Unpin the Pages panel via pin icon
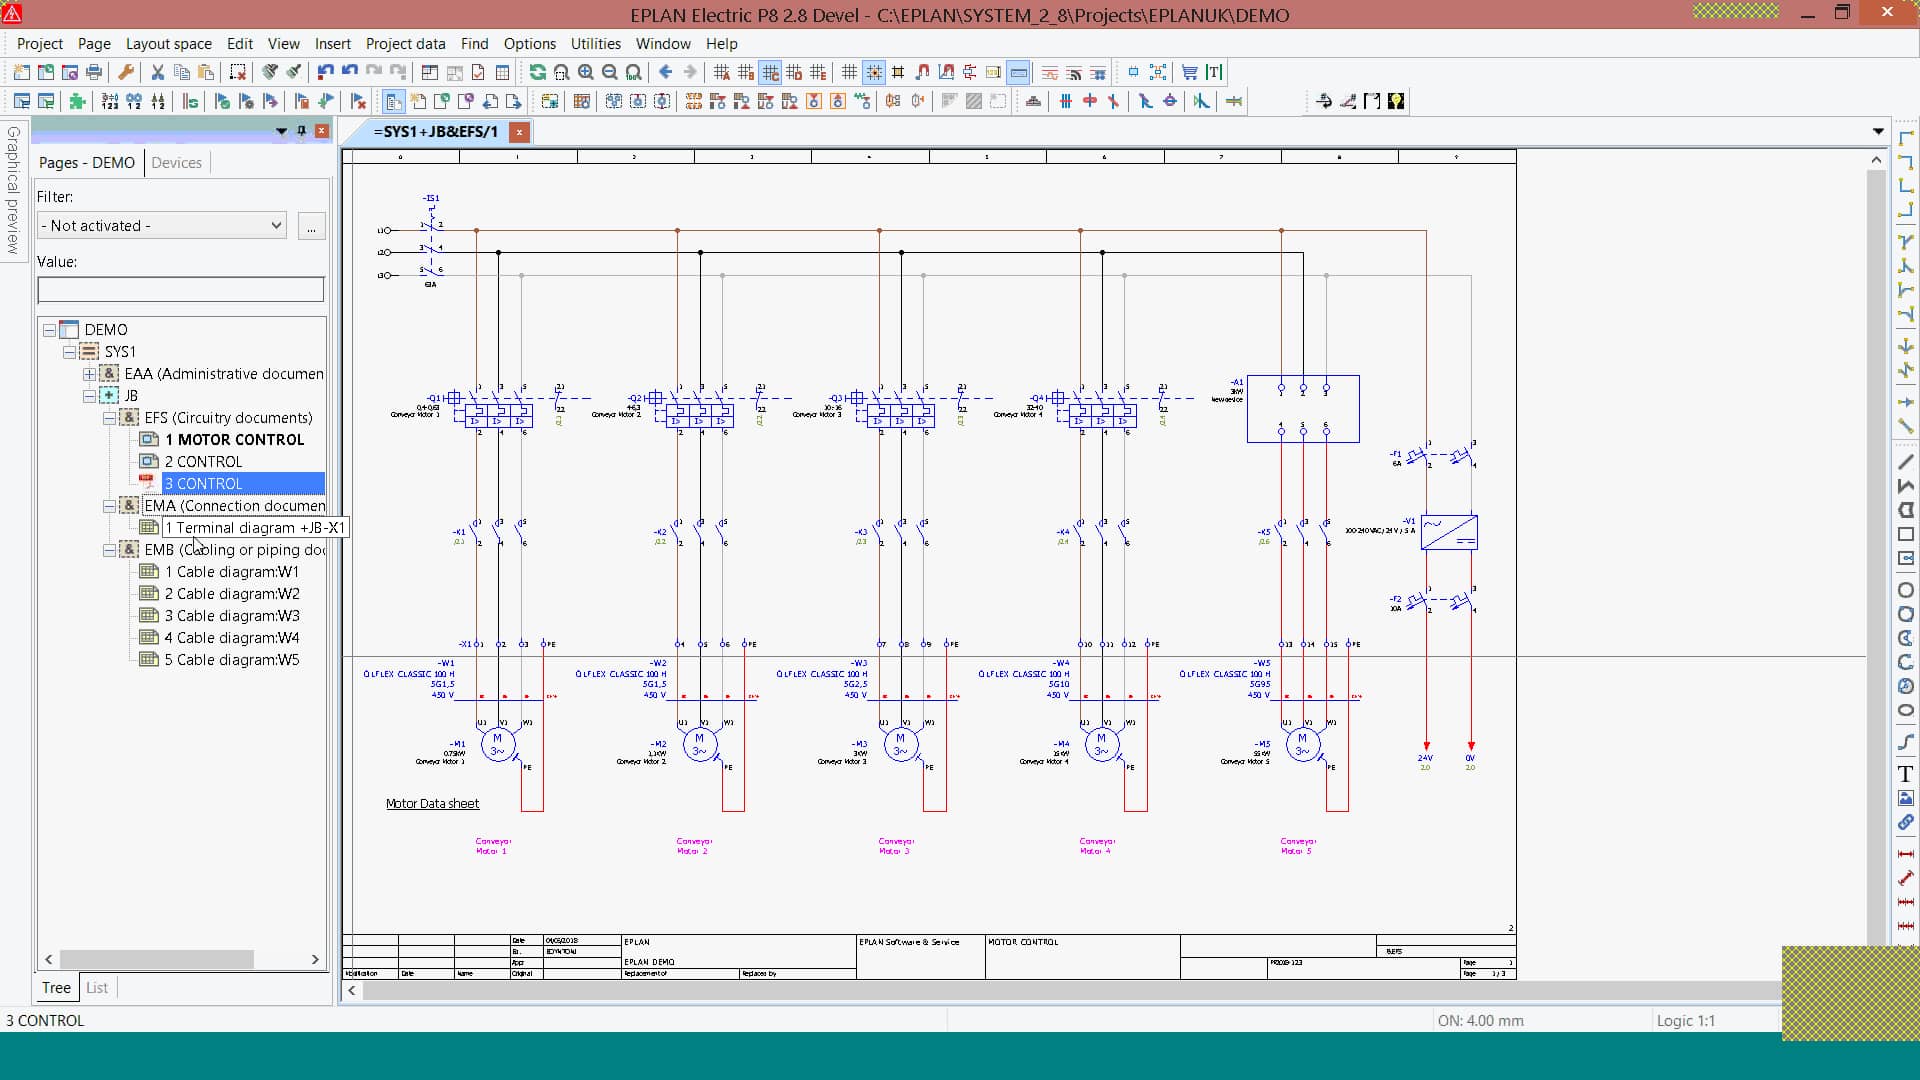The height and width of the screenshot is (1080, 1920). click(x=301, y=131)
